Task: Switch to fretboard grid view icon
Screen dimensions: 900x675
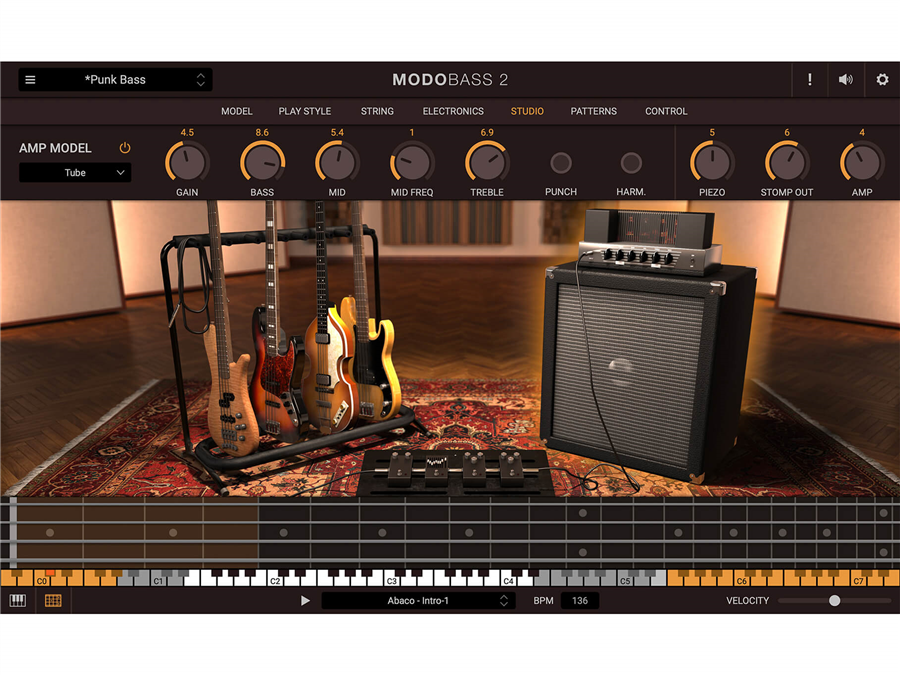Action: click(53, 601)
